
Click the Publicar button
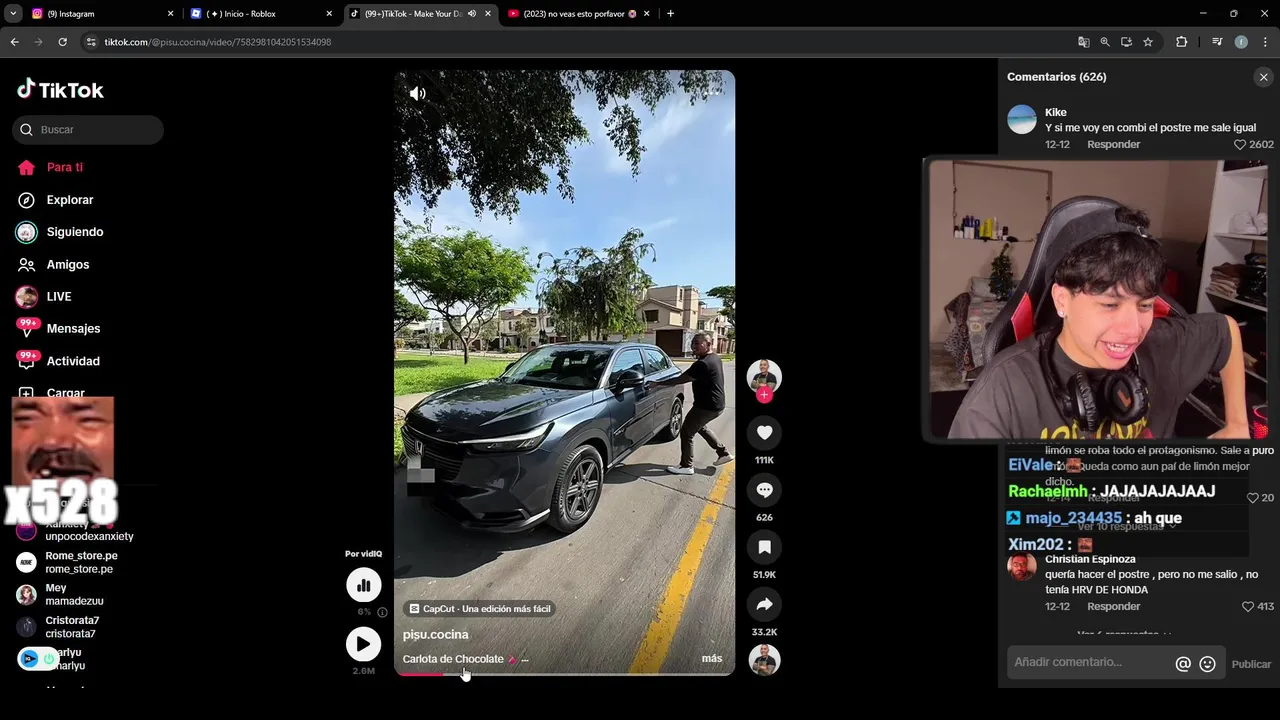(1251, 664)
